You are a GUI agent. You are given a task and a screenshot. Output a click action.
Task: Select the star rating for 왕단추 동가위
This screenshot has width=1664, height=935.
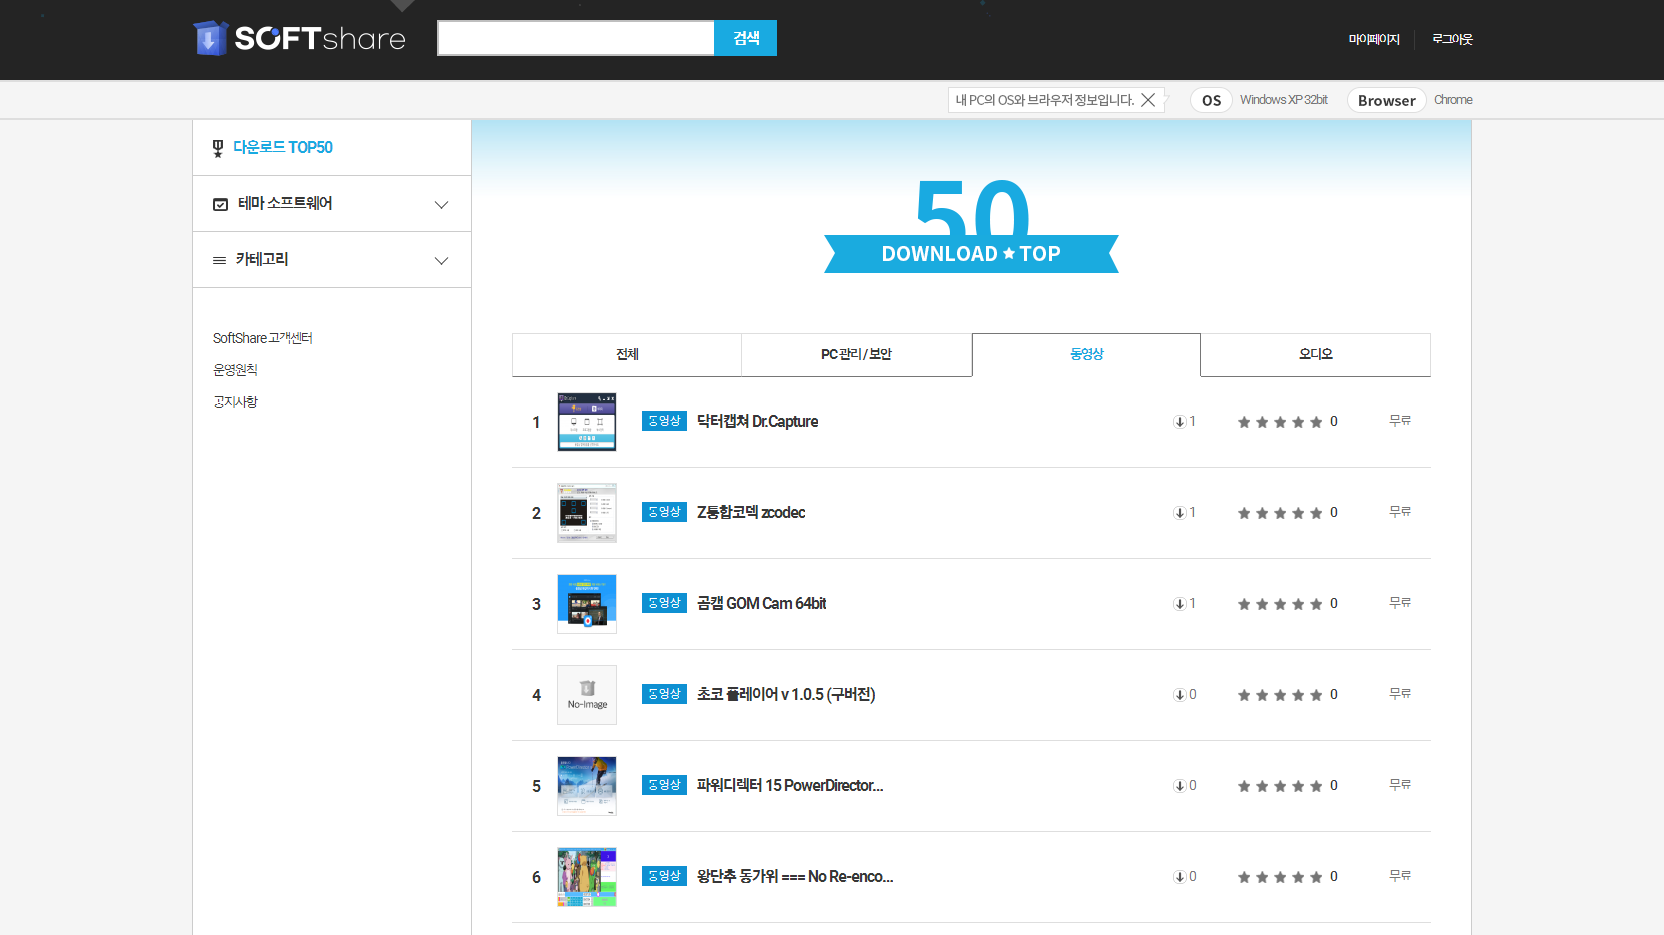pos(1280,877)
